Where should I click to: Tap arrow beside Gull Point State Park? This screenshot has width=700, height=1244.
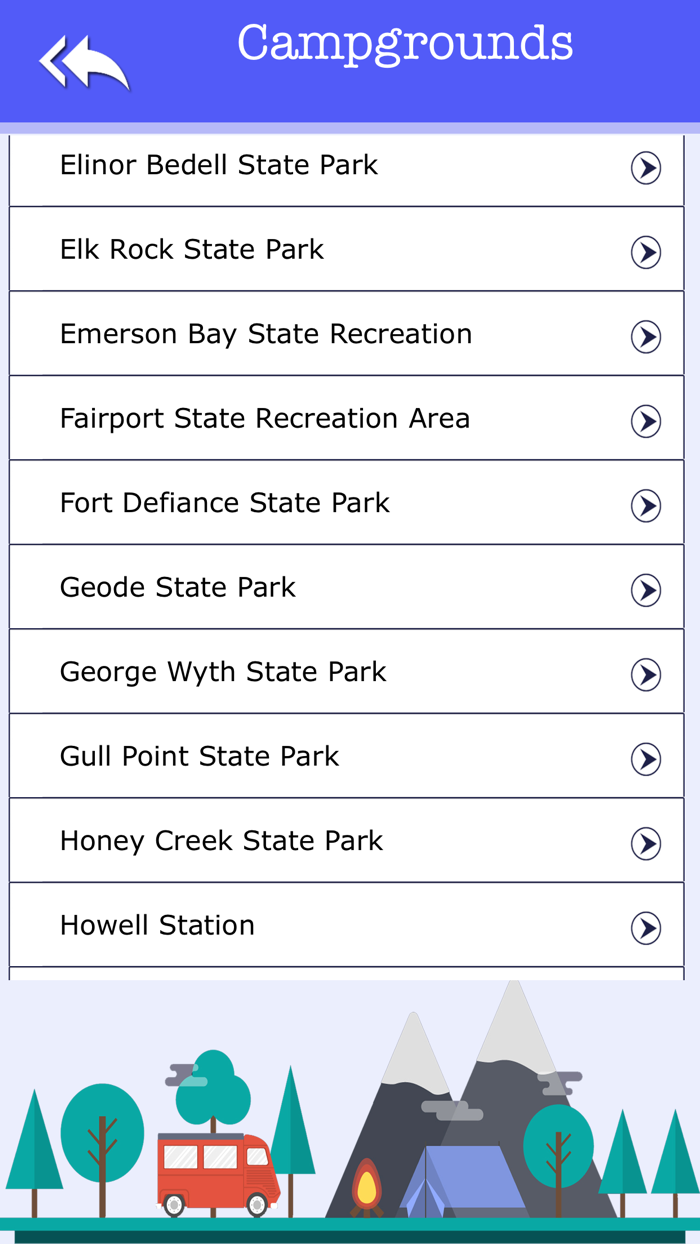pyautogui.click(x=648, y=759)
